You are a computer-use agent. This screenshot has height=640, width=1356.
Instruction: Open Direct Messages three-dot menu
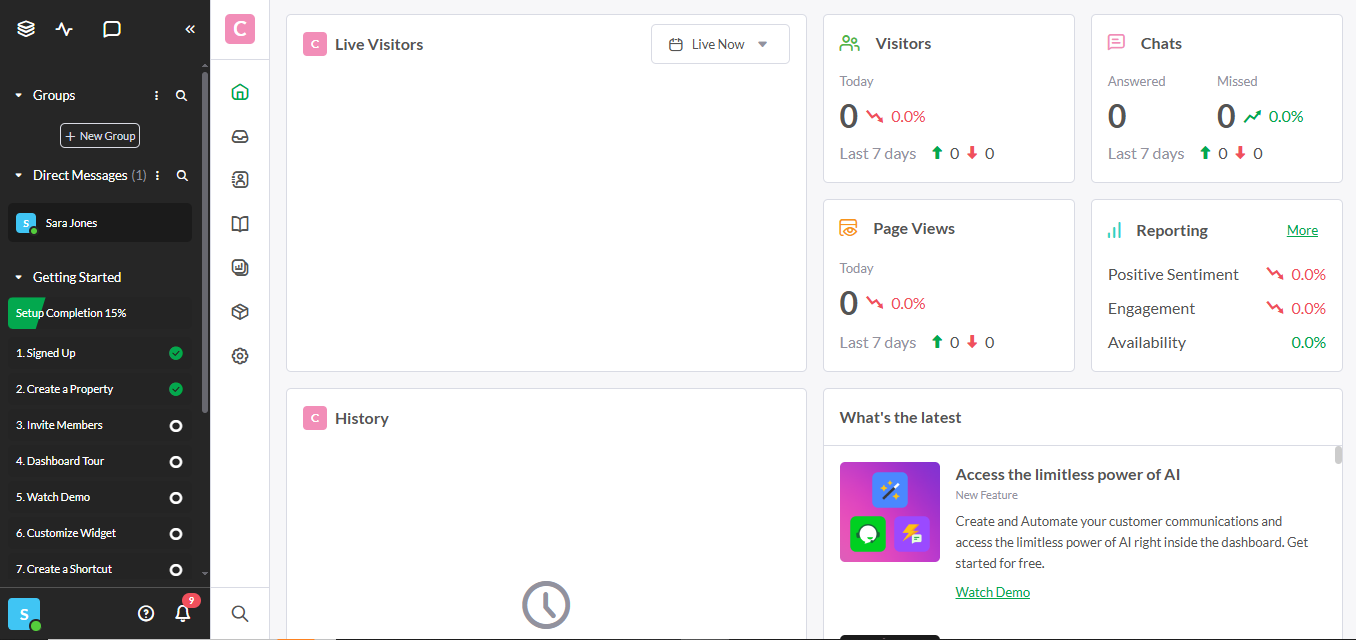[x=157, y=176]
